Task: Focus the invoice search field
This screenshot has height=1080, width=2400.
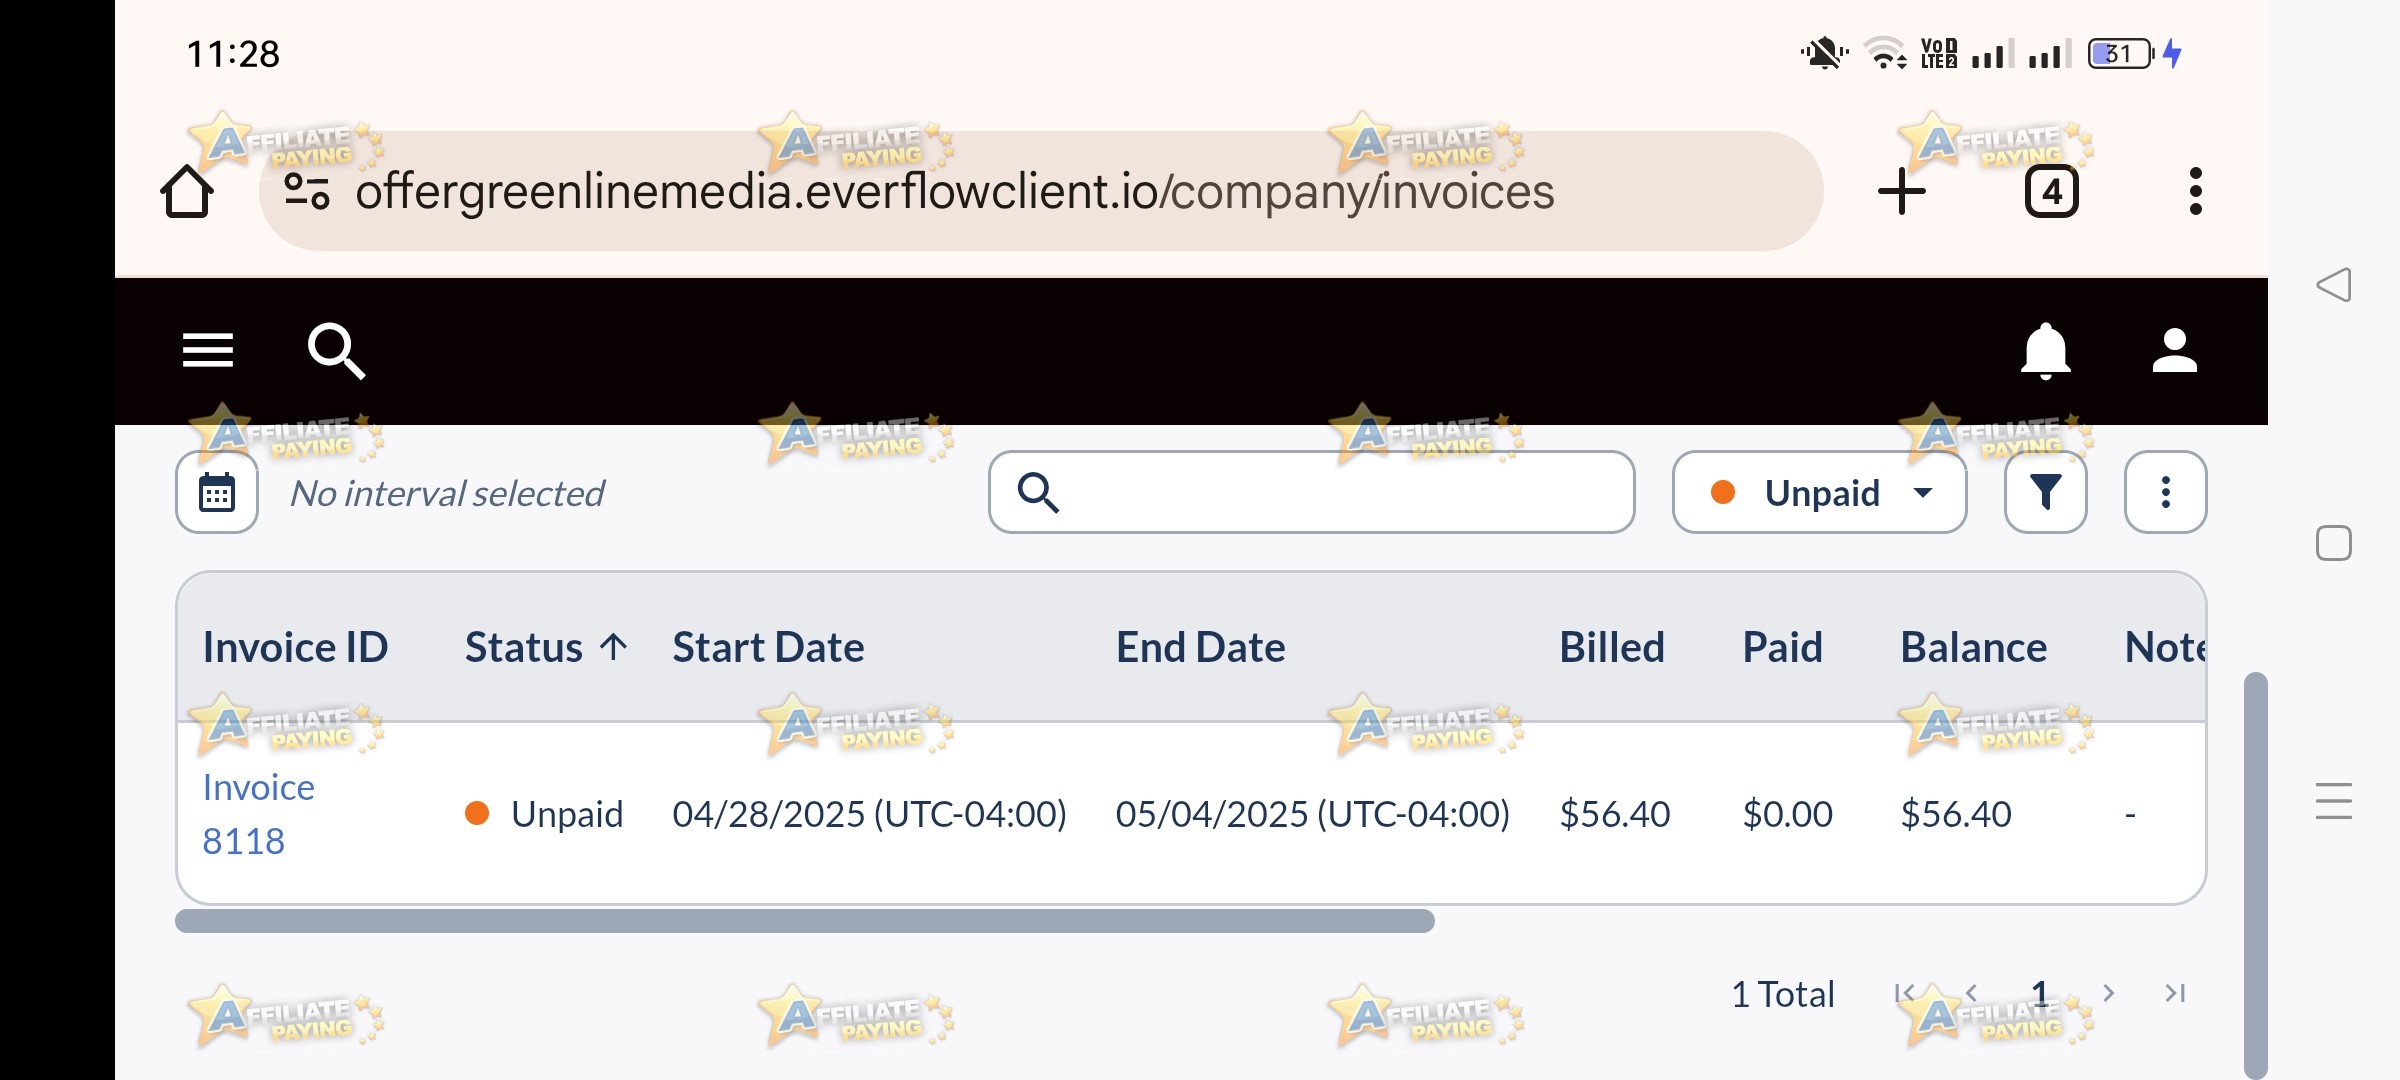Action: [1311, 492]
